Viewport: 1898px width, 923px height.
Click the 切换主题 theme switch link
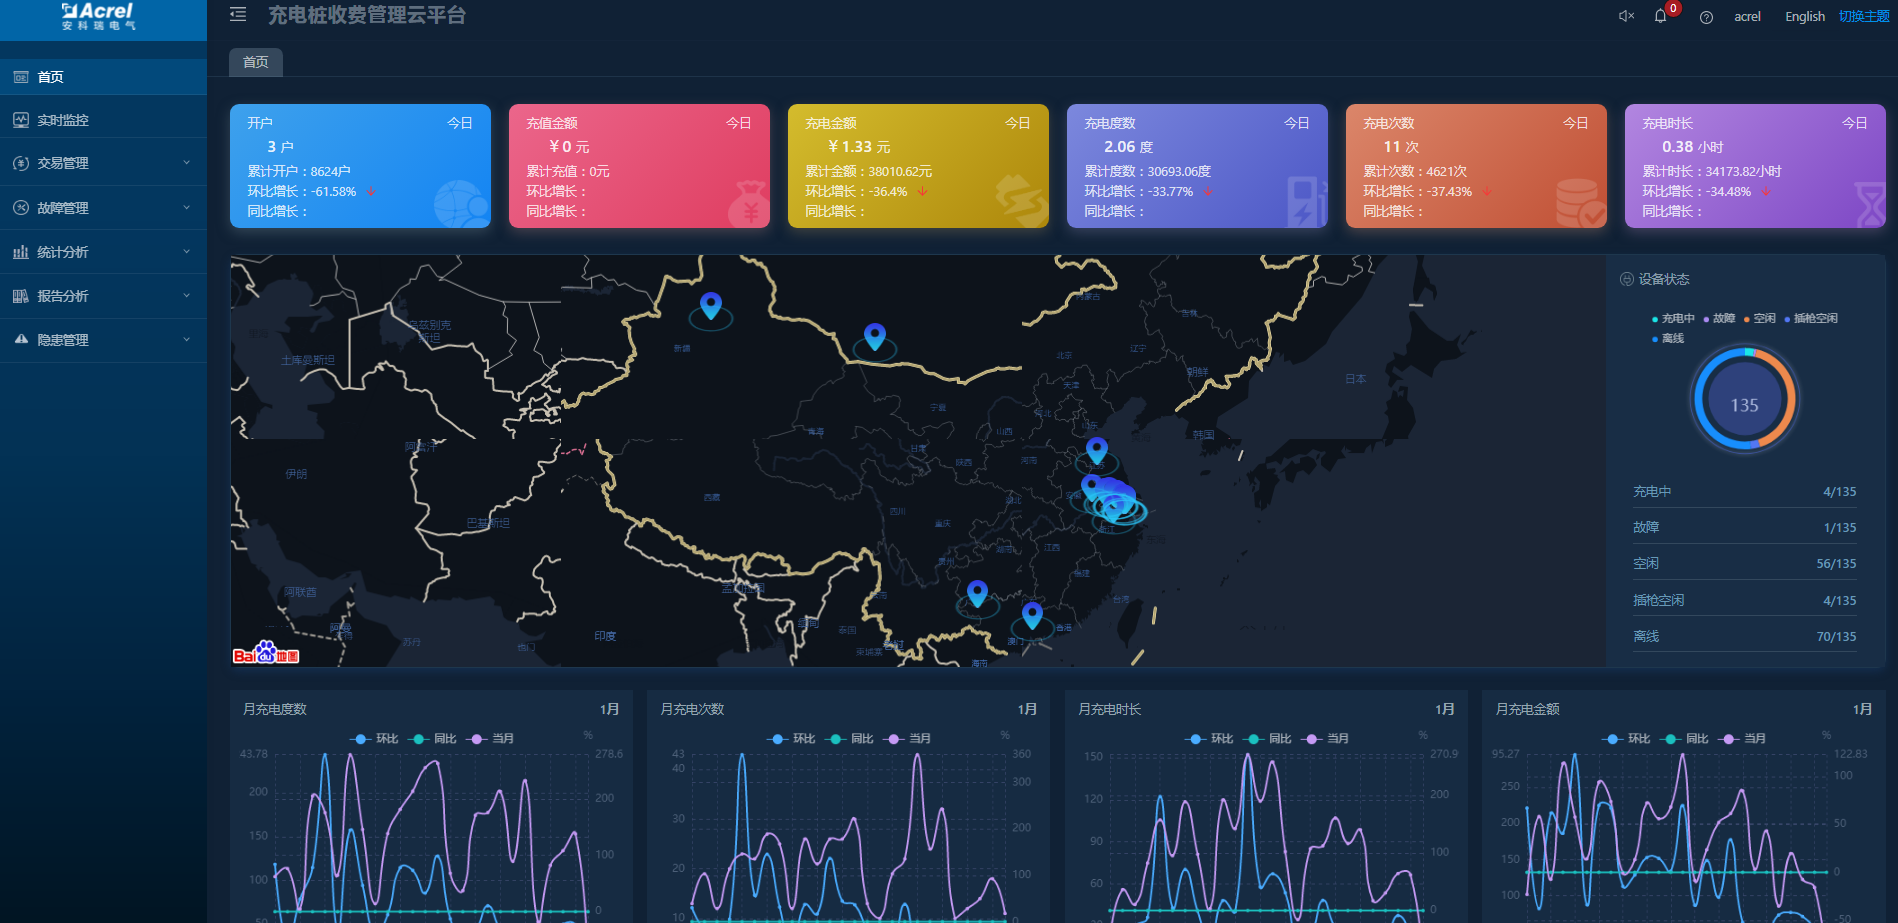(x=1863, y=17)
